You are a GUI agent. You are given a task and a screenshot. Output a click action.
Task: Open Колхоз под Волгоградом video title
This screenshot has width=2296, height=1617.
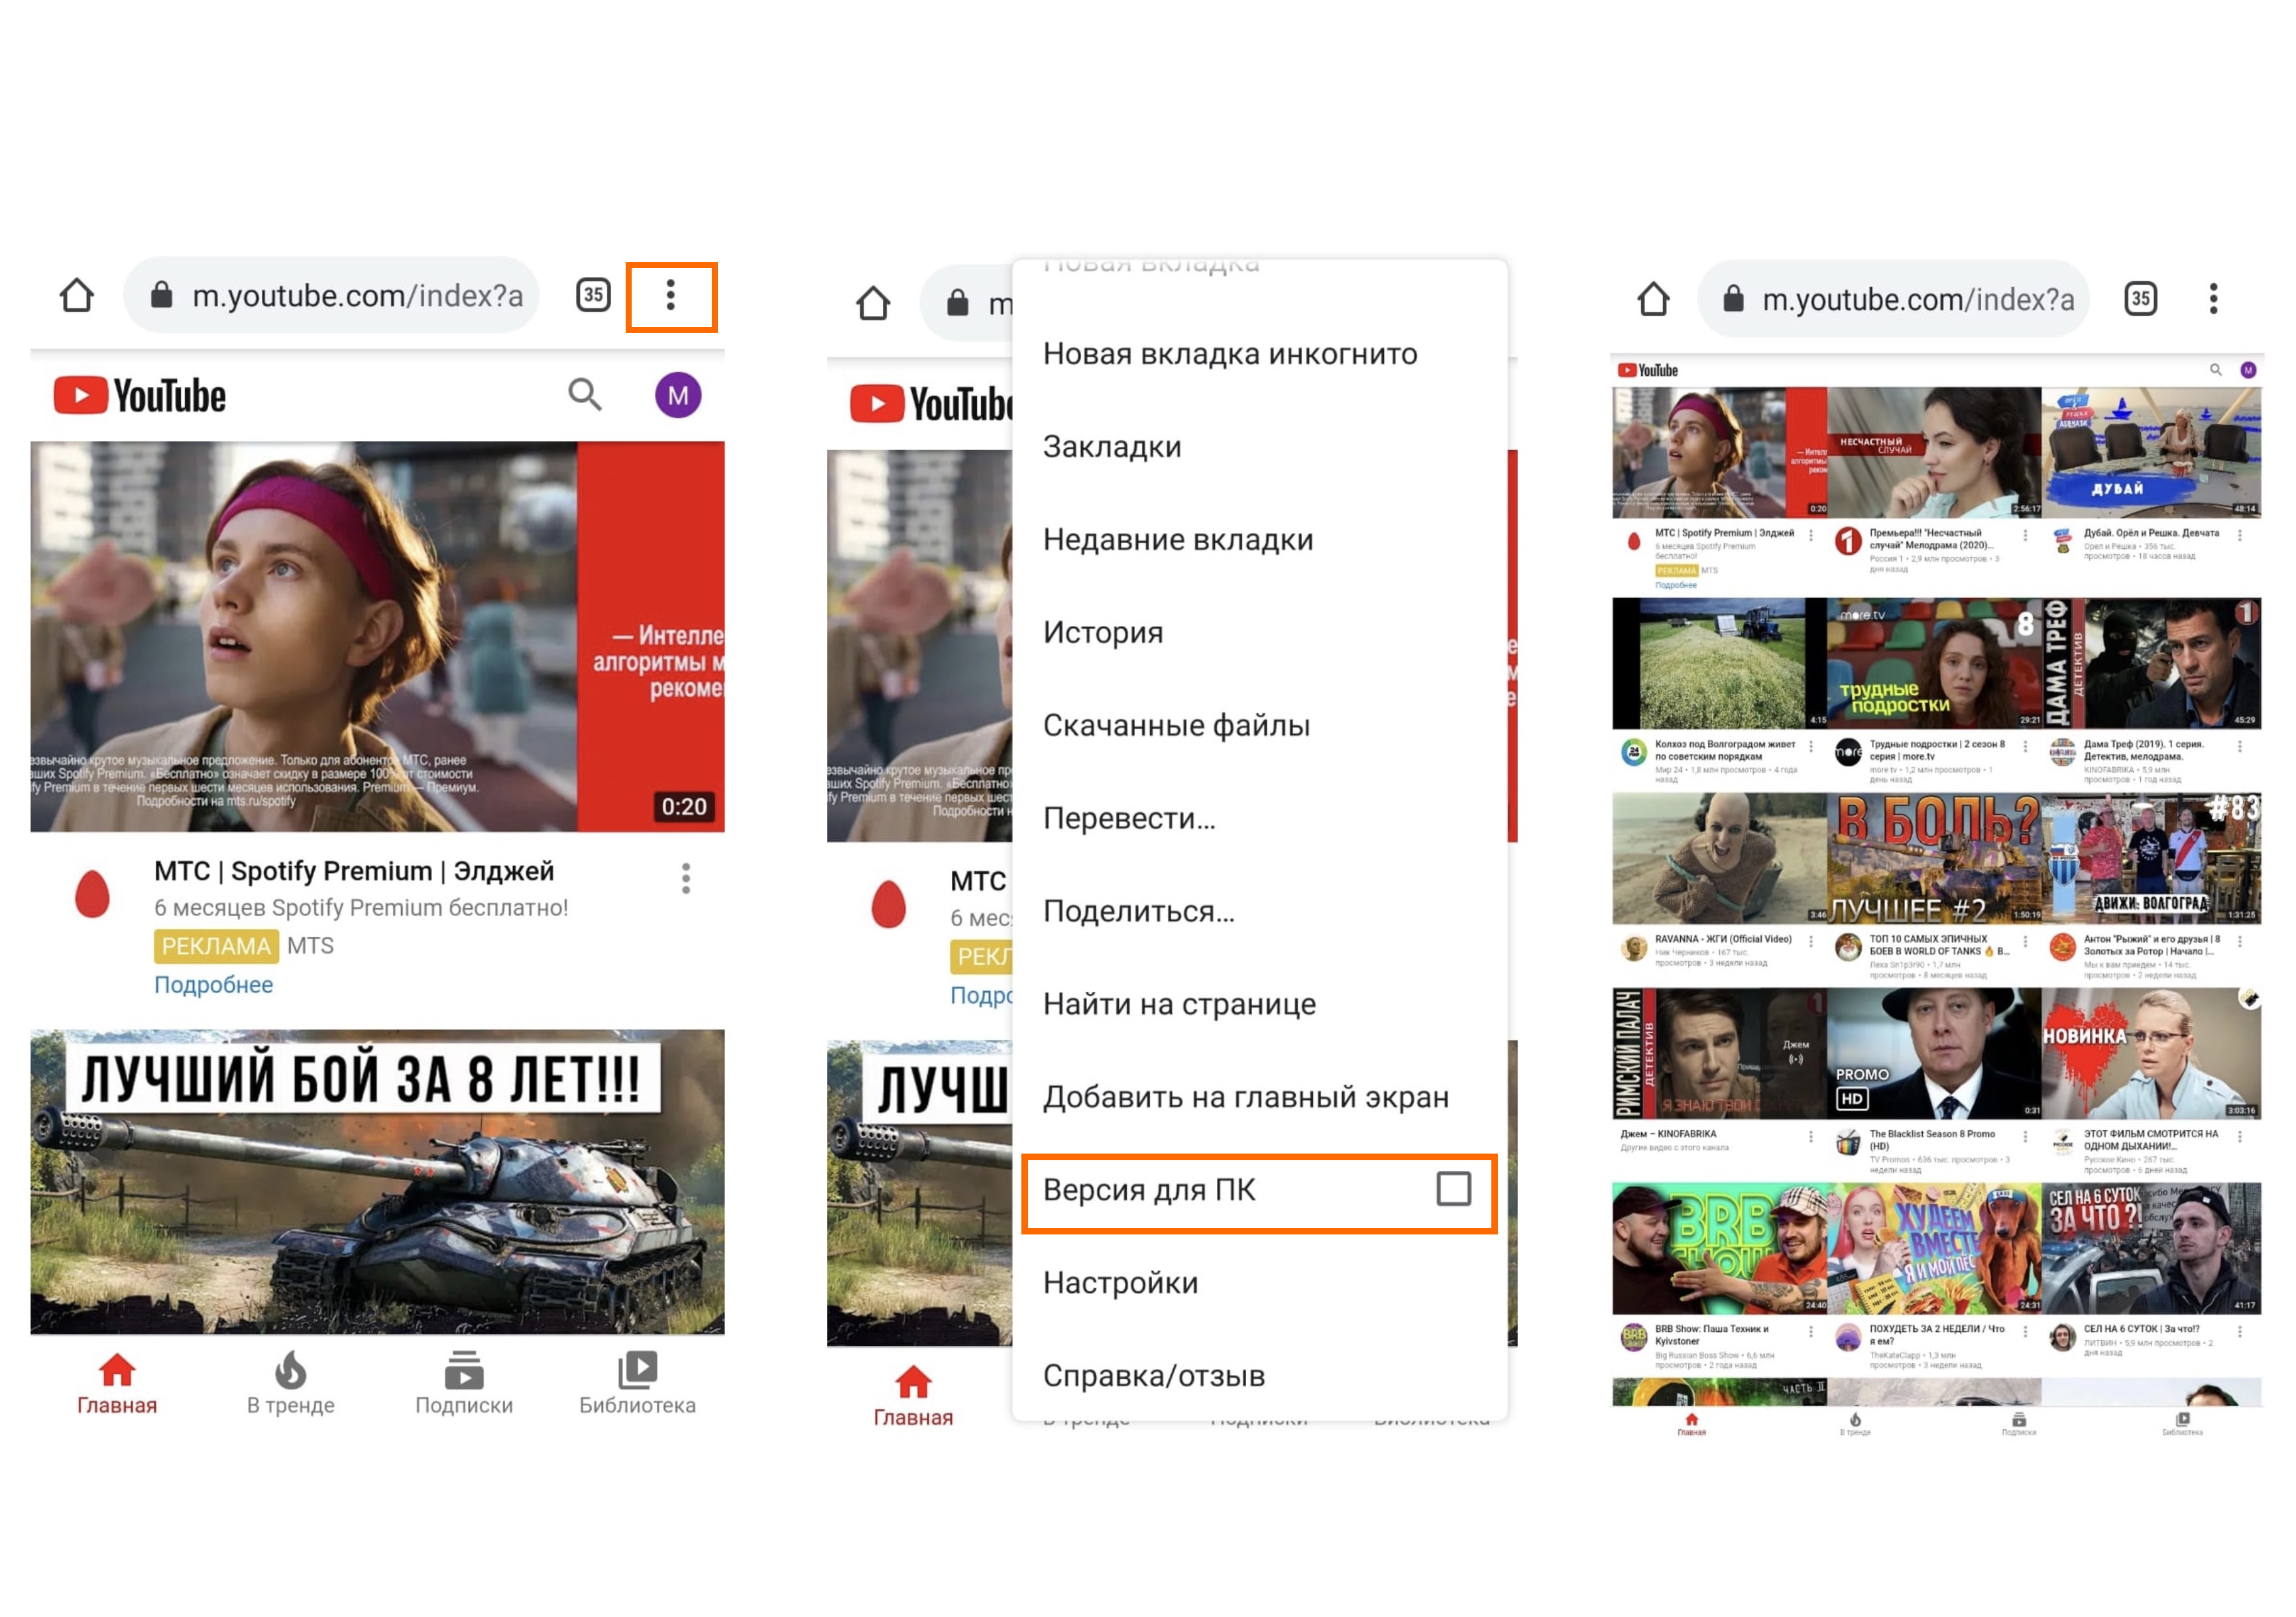coord(1725,750)
